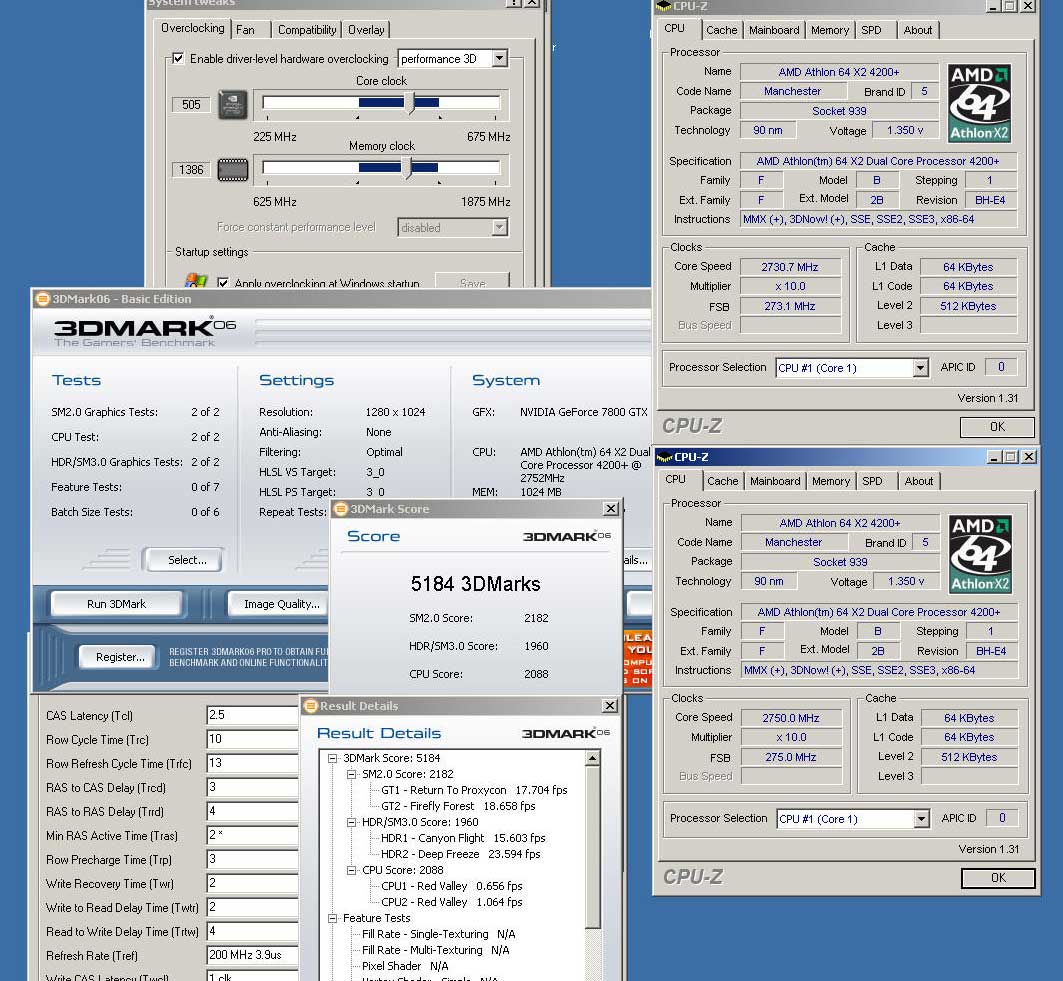This screenshot has height=981, width=1063.
Task: Click the 3DMark06 Basic Edition title bar icon
Action: [x=43, y=298]
